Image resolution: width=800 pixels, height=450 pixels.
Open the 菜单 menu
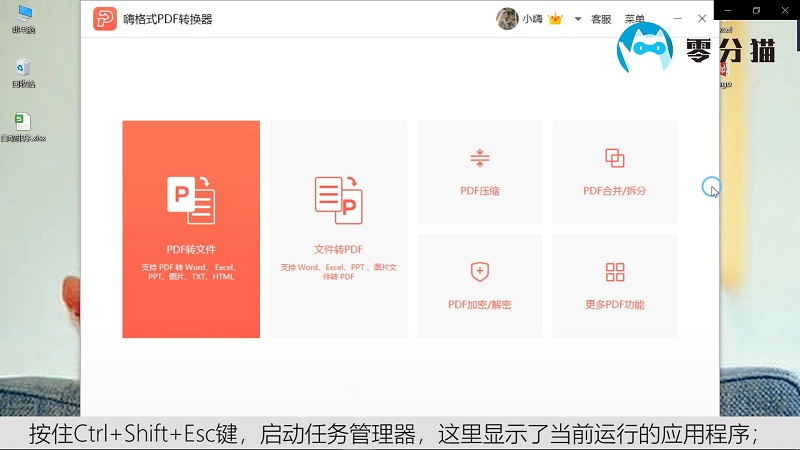pyautogui.click(x=634, y=19)
